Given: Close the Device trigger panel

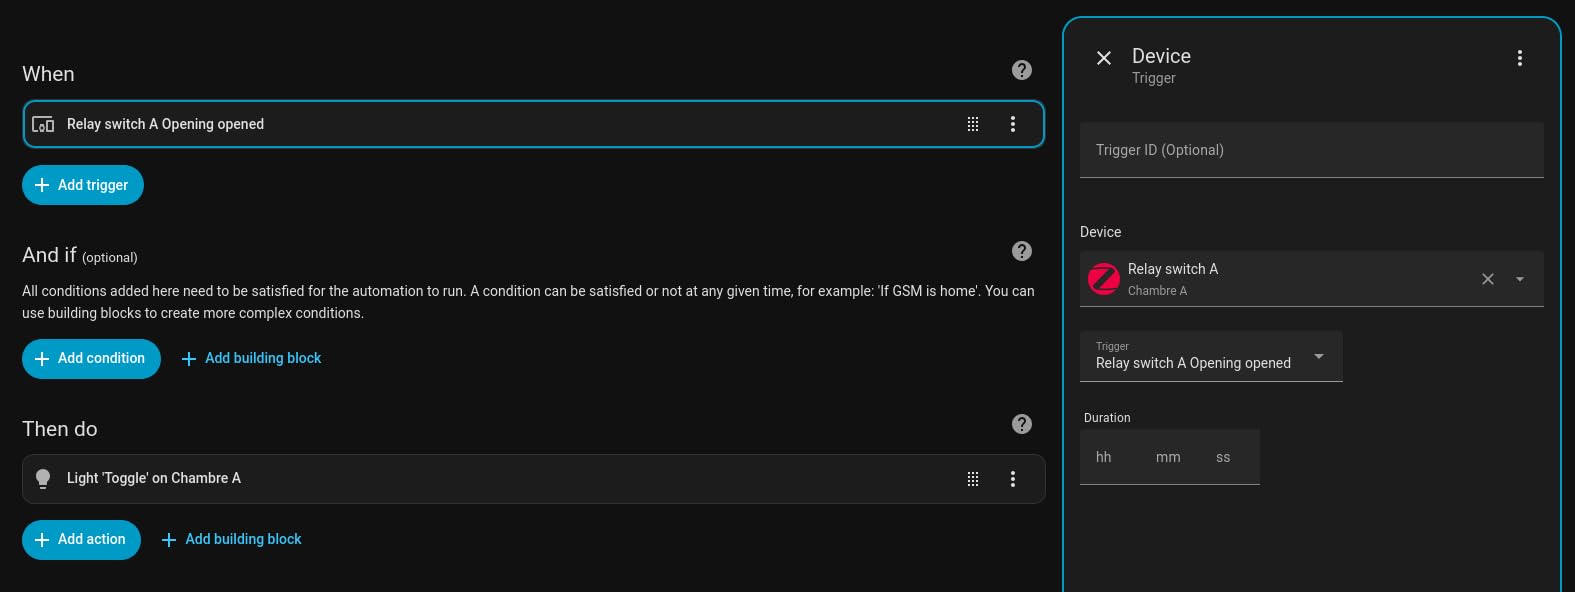Looking at the screenshot, I should (x=1103, y=58).
